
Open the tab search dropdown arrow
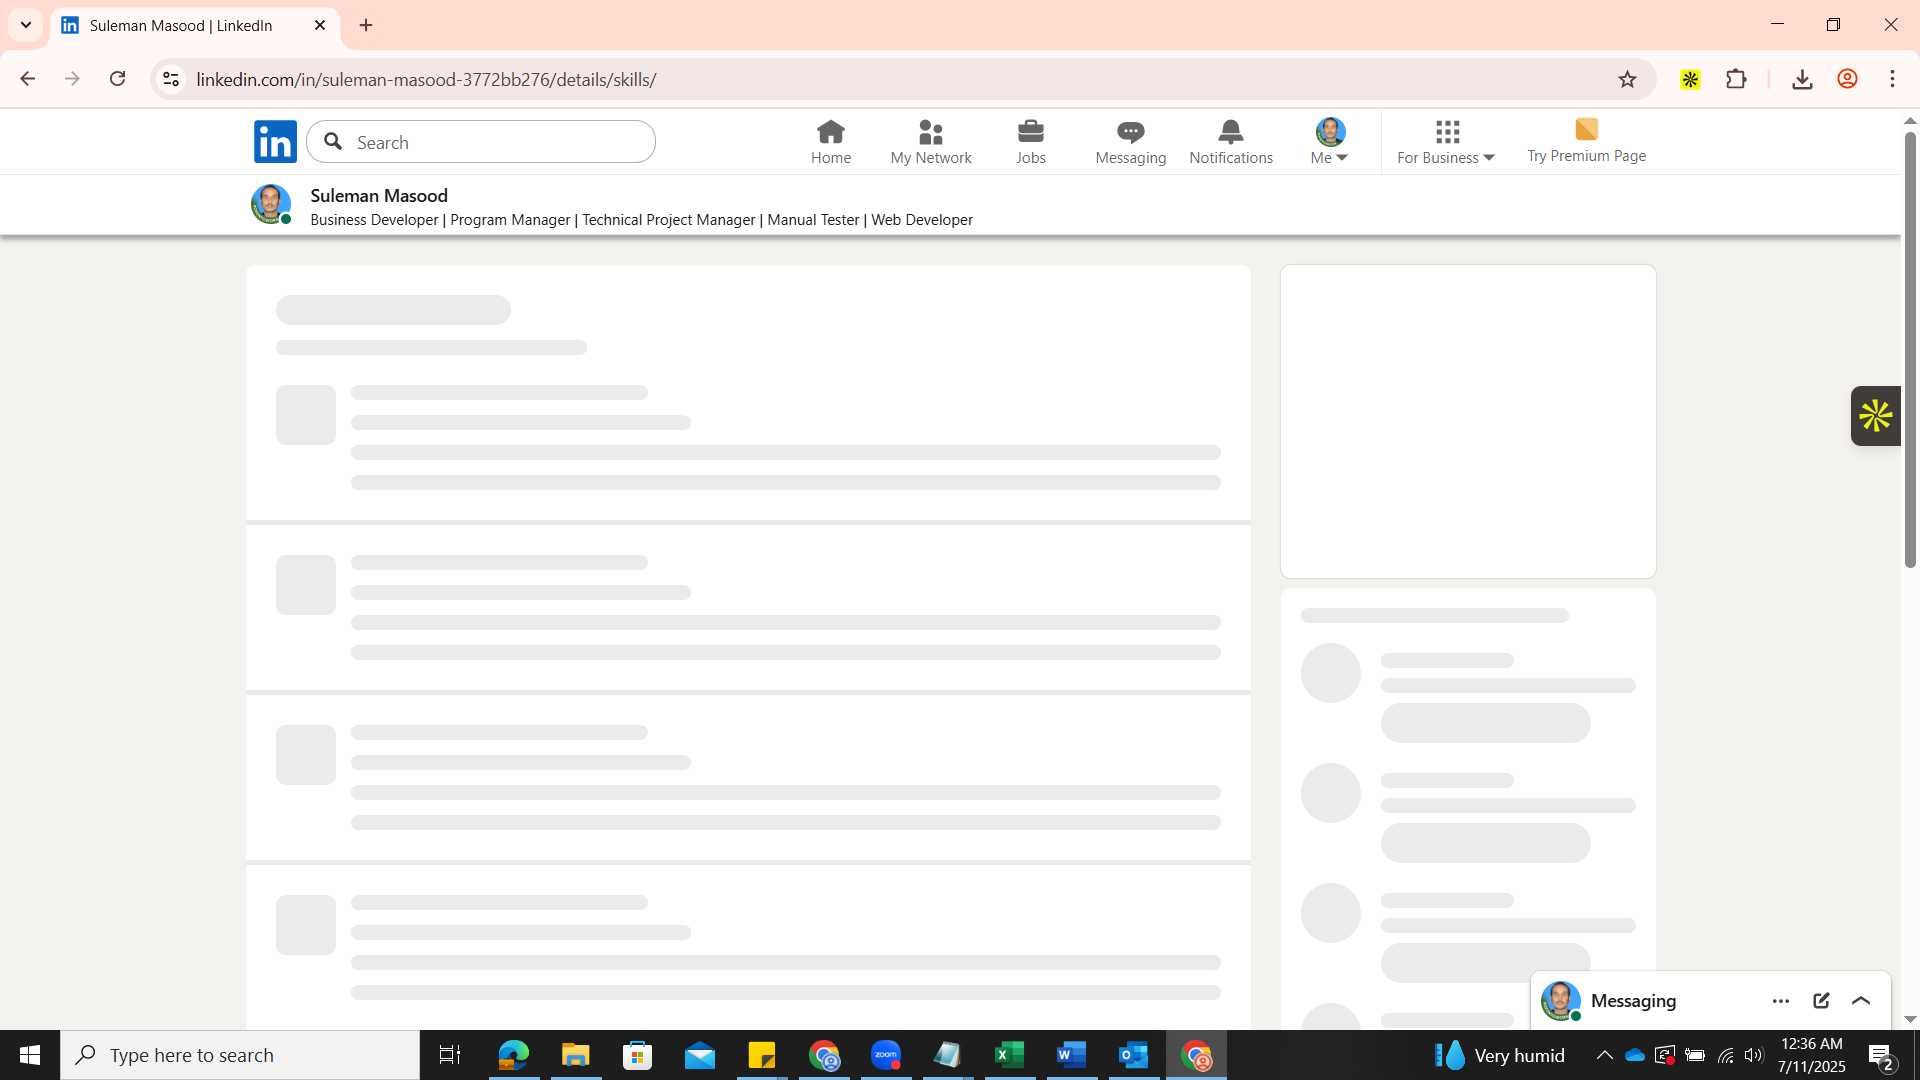[x=26, y=25]
